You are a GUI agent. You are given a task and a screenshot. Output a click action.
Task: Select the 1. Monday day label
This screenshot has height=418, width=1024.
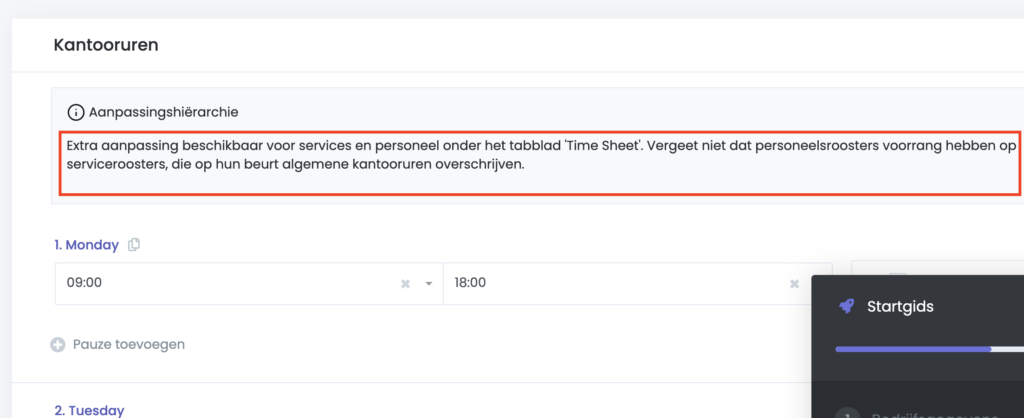(x=86, y=245)
